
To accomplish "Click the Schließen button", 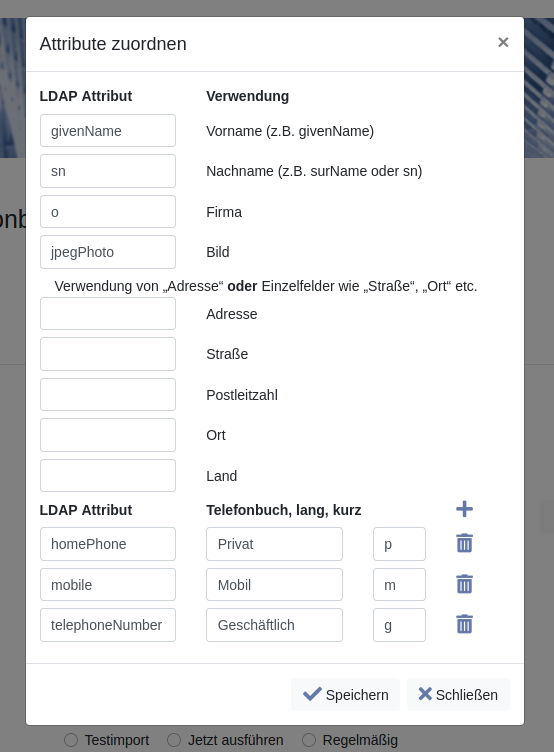I will pos(458,694).
